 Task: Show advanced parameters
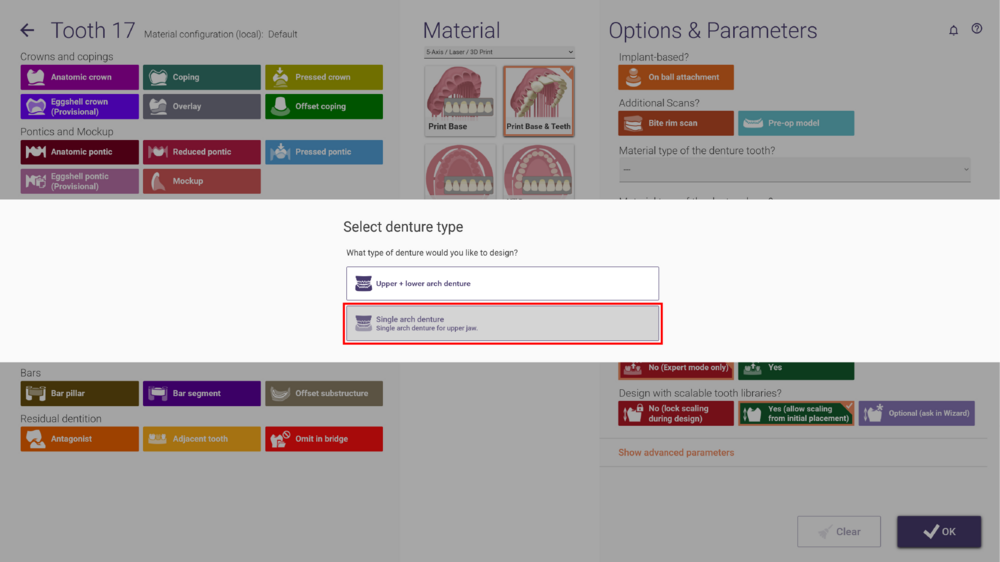(676, 452)
